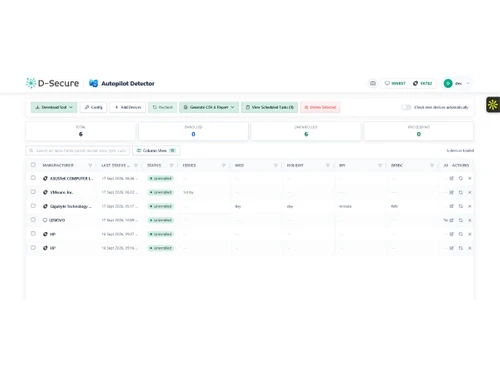Image resolution: width=500 pixels, height=375 pixels.
Task: Click the manufacturer icon beside ASUSTeK COMPUTER
Action: [45, 178]
